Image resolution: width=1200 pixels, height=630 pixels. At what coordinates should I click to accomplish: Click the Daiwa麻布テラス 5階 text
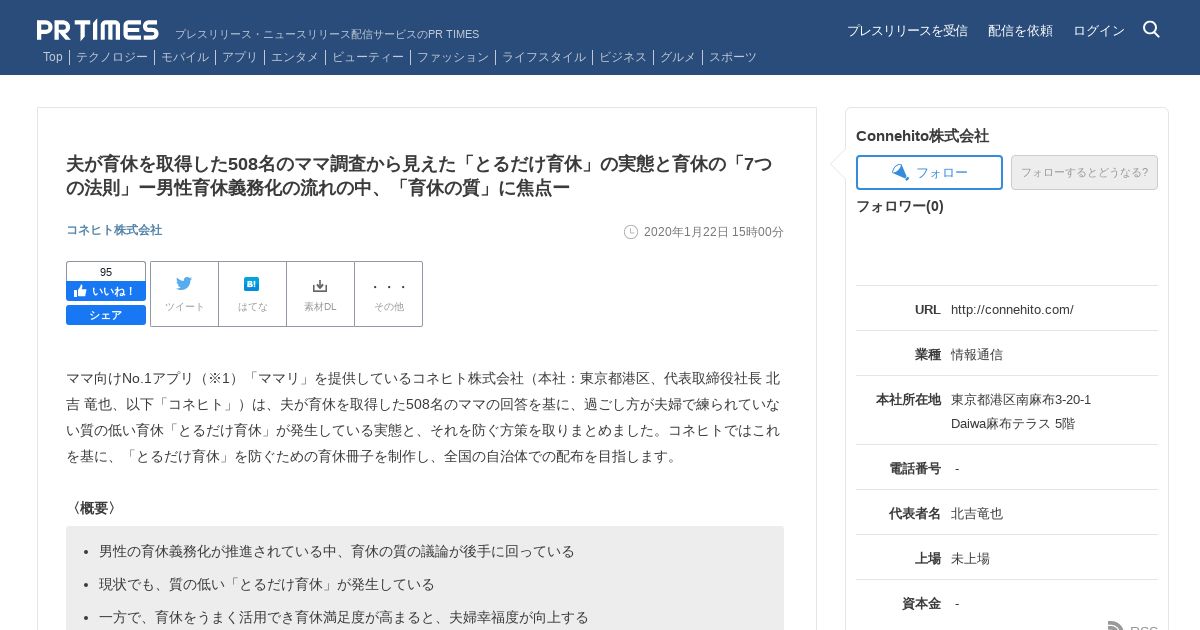[x=1013, y=423]
